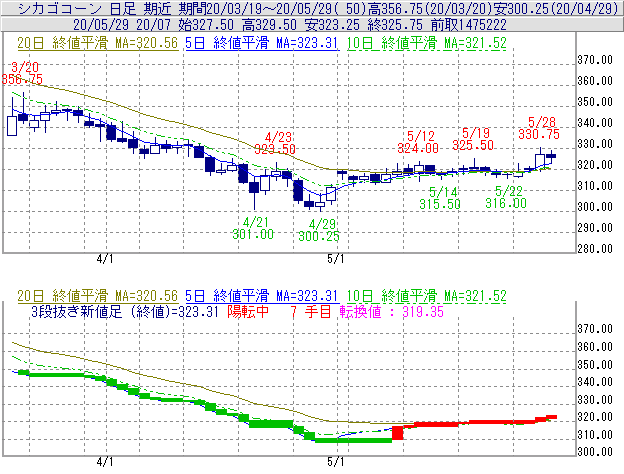The image size is (624, 474).
Task: Click the 290.00 axis label on upper chart
Action: click(595, 228)
